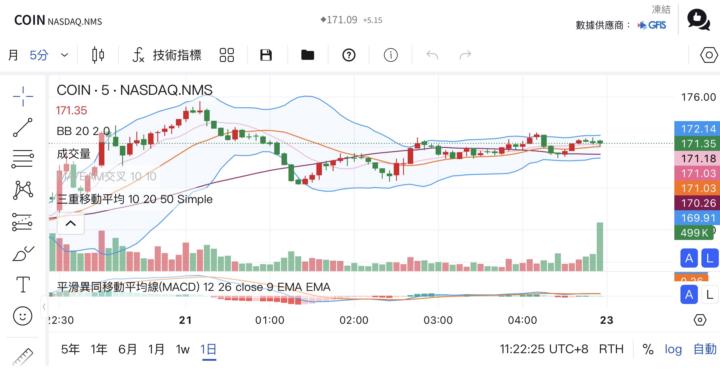Open the feedback chat icon

coord(698,20)
